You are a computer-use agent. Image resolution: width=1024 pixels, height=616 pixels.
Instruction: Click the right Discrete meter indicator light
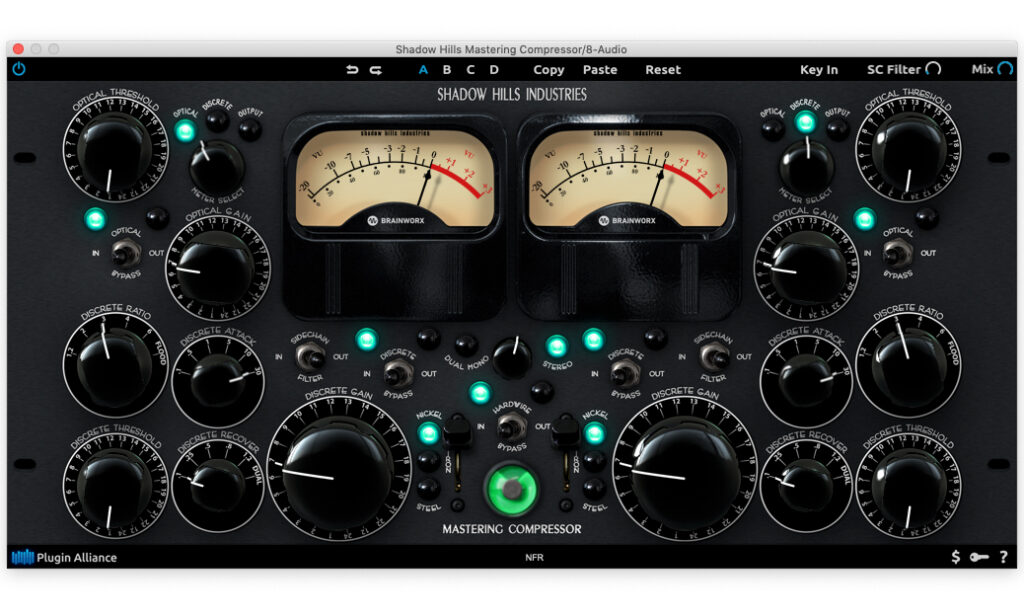(x=805, y=122)
